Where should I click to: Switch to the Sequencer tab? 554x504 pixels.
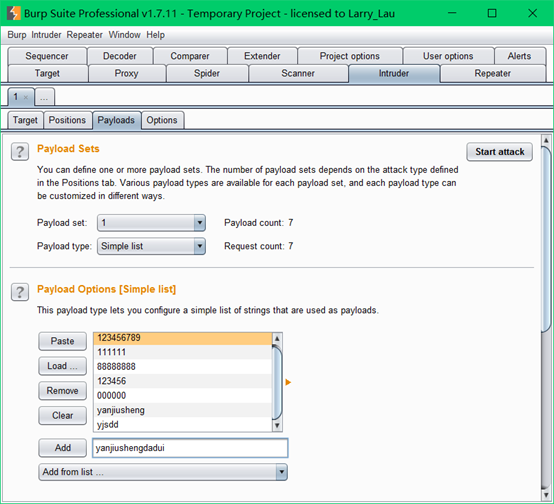click(47, 56)
